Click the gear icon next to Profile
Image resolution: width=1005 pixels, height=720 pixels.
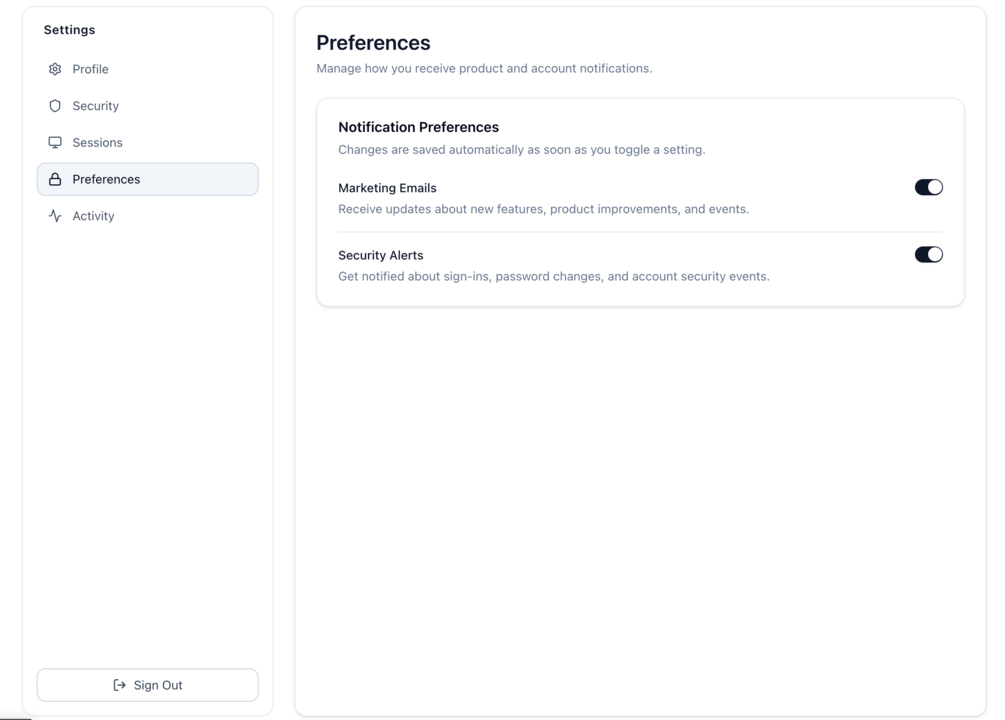point(55,69)
